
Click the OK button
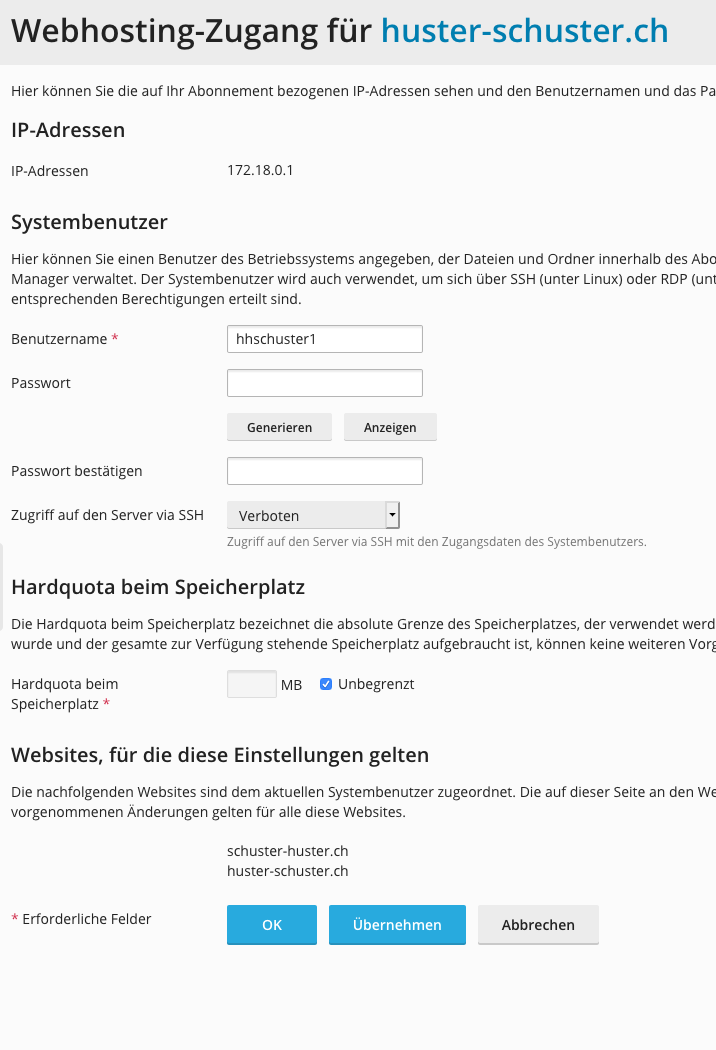pyautogui.click(x=272, y=925)
